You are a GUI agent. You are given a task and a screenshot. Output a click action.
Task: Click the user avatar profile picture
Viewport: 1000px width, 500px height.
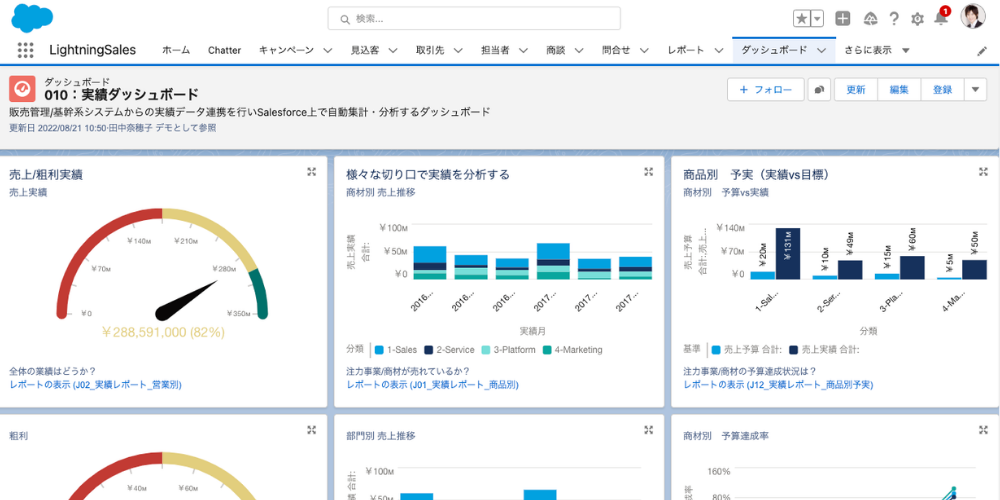[x=973, y=17]
